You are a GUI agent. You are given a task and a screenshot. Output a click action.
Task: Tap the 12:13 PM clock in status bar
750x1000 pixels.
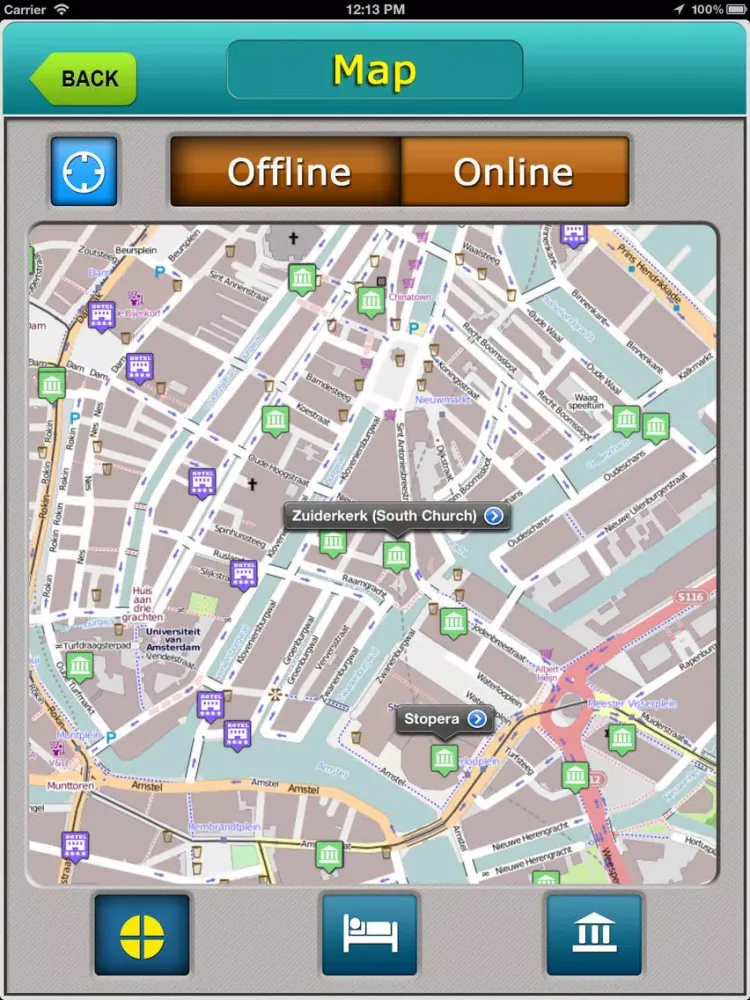point(375,10)
